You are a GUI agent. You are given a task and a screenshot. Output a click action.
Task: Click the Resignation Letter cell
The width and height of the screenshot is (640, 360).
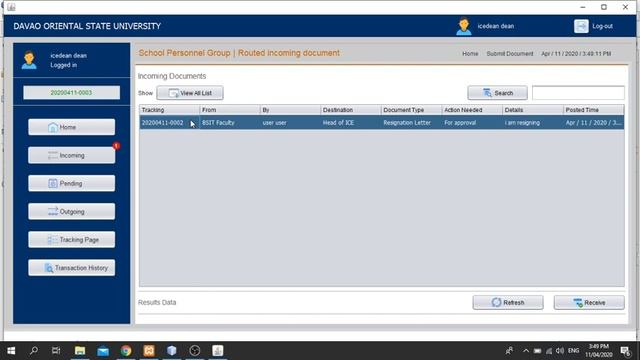pos(411,122)
